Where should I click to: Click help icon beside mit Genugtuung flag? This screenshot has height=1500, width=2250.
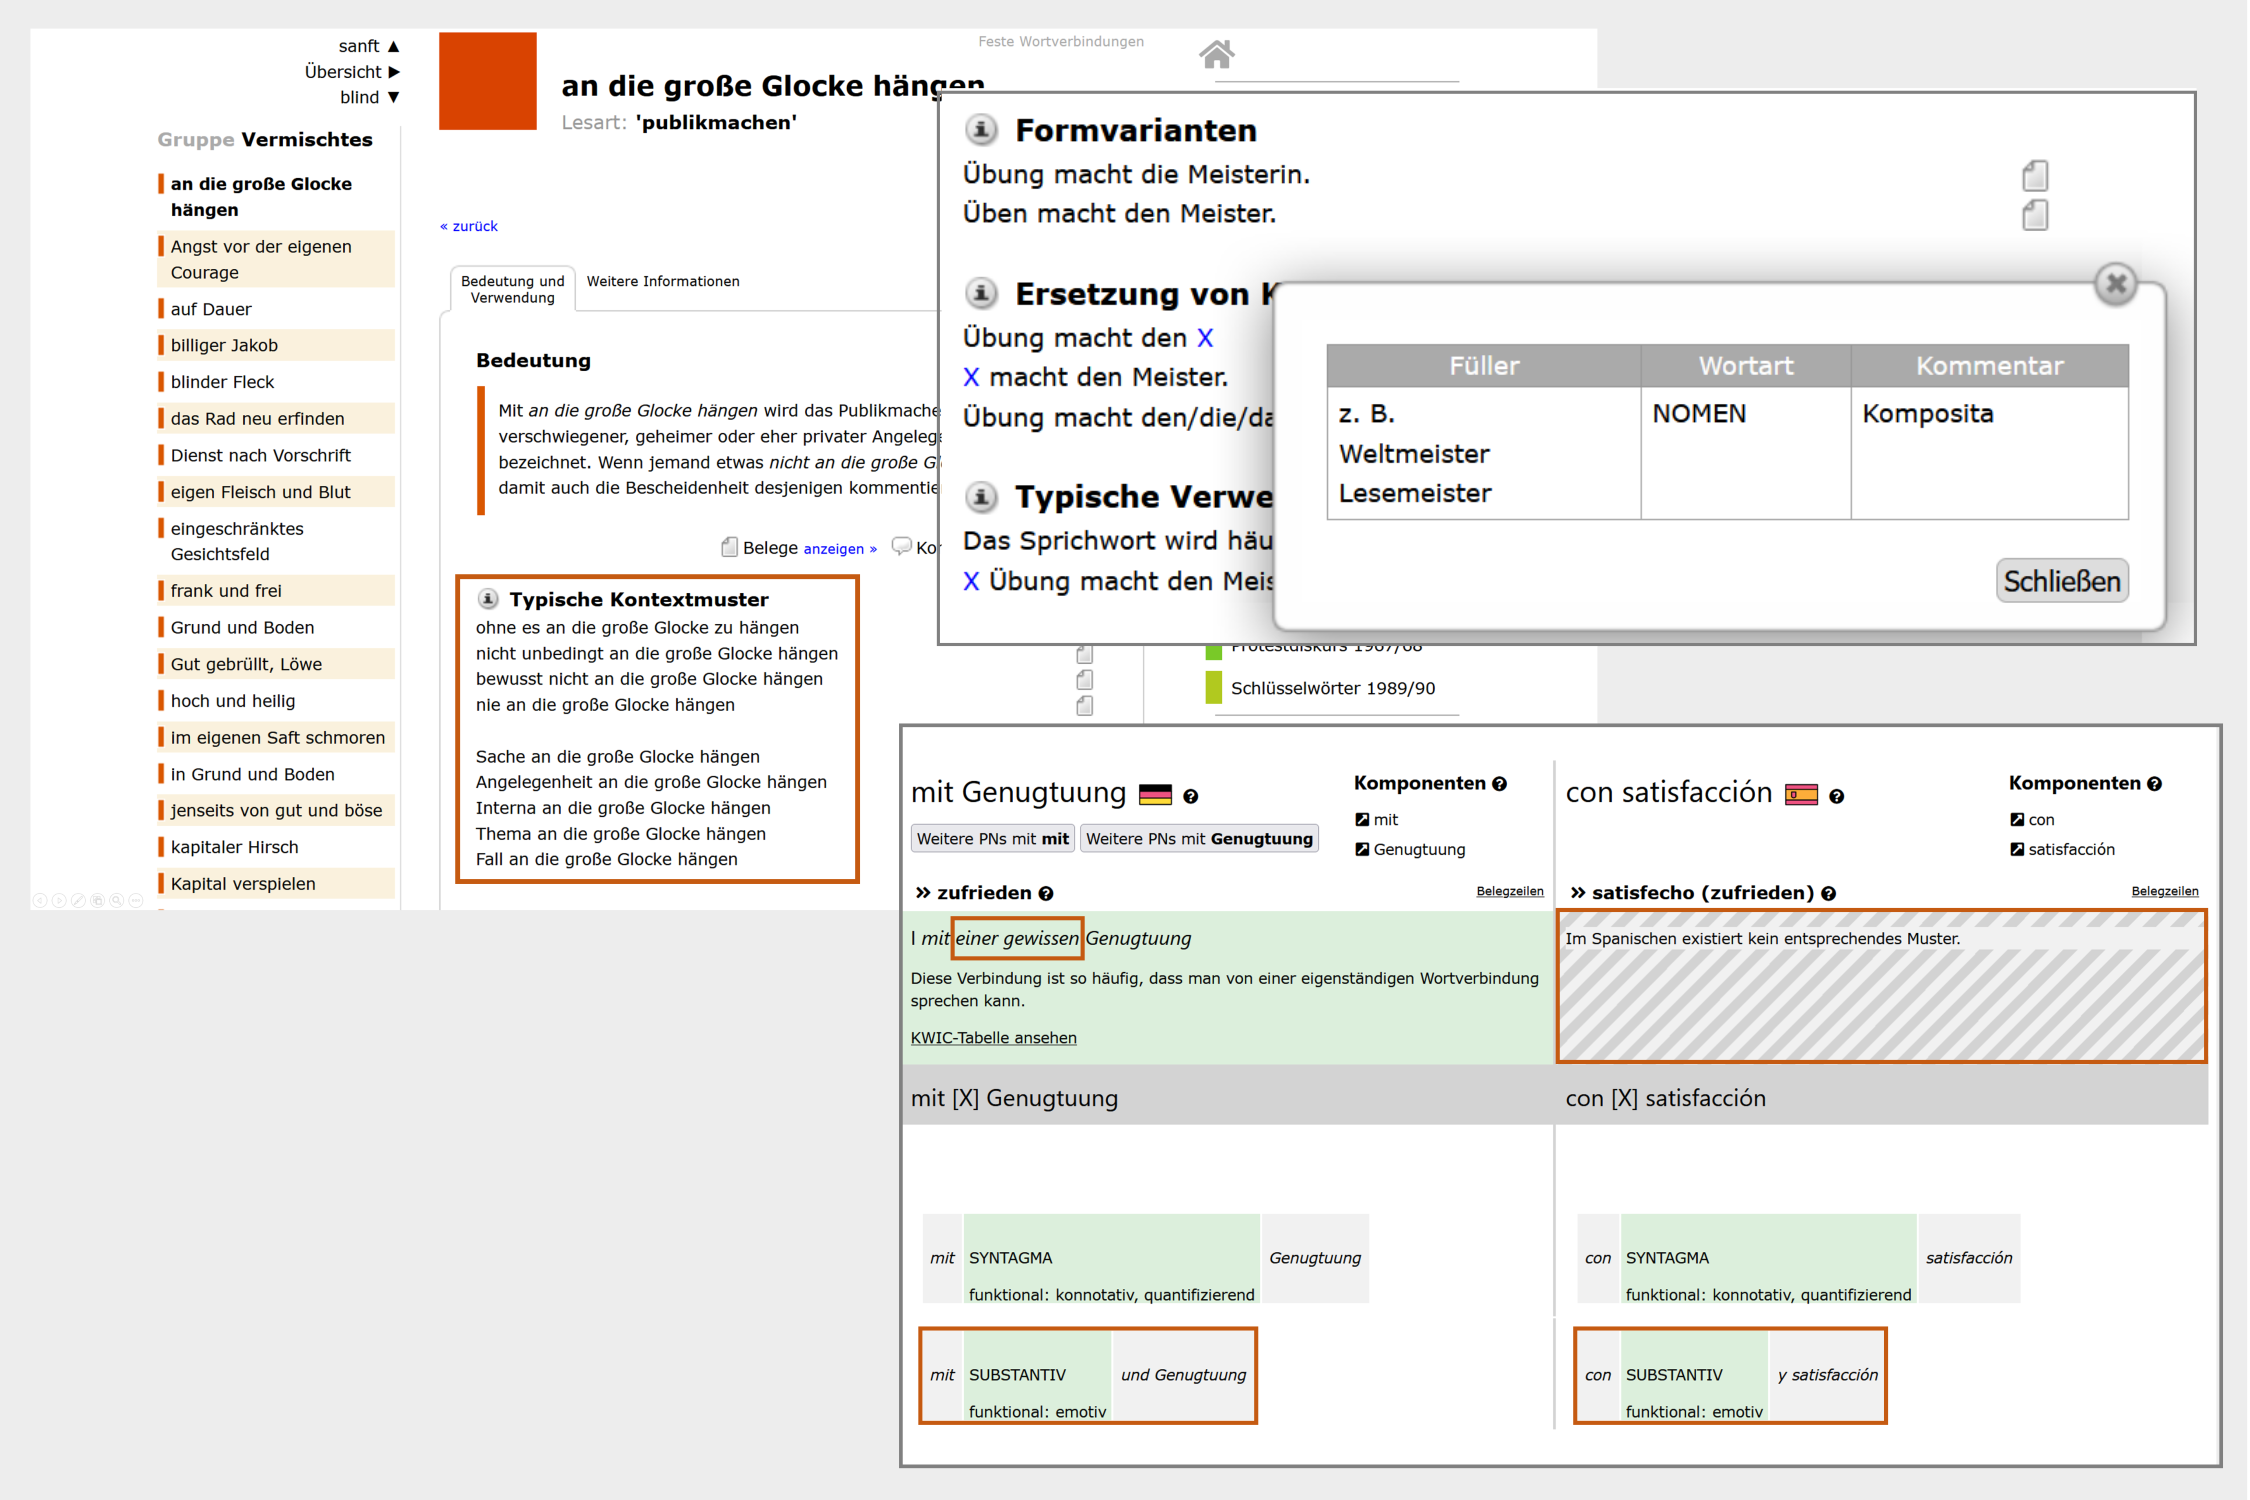point(1190,796)
